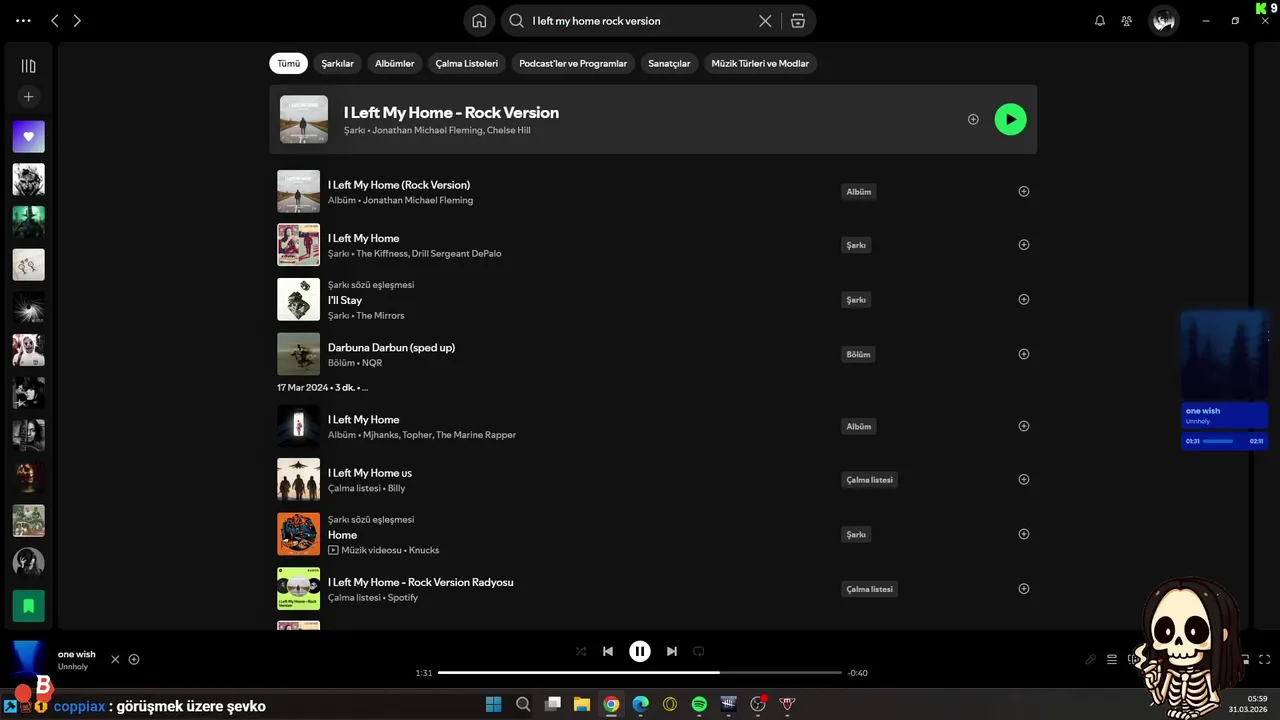Save Darbuna Darbun (sped up) episode

pos(1023,353)
